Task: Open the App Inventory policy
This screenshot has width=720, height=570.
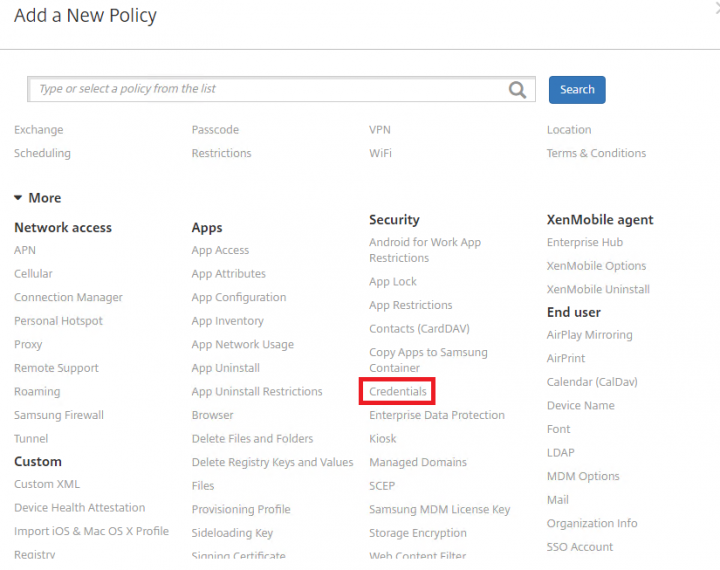Action: click(x=227, y=321)
